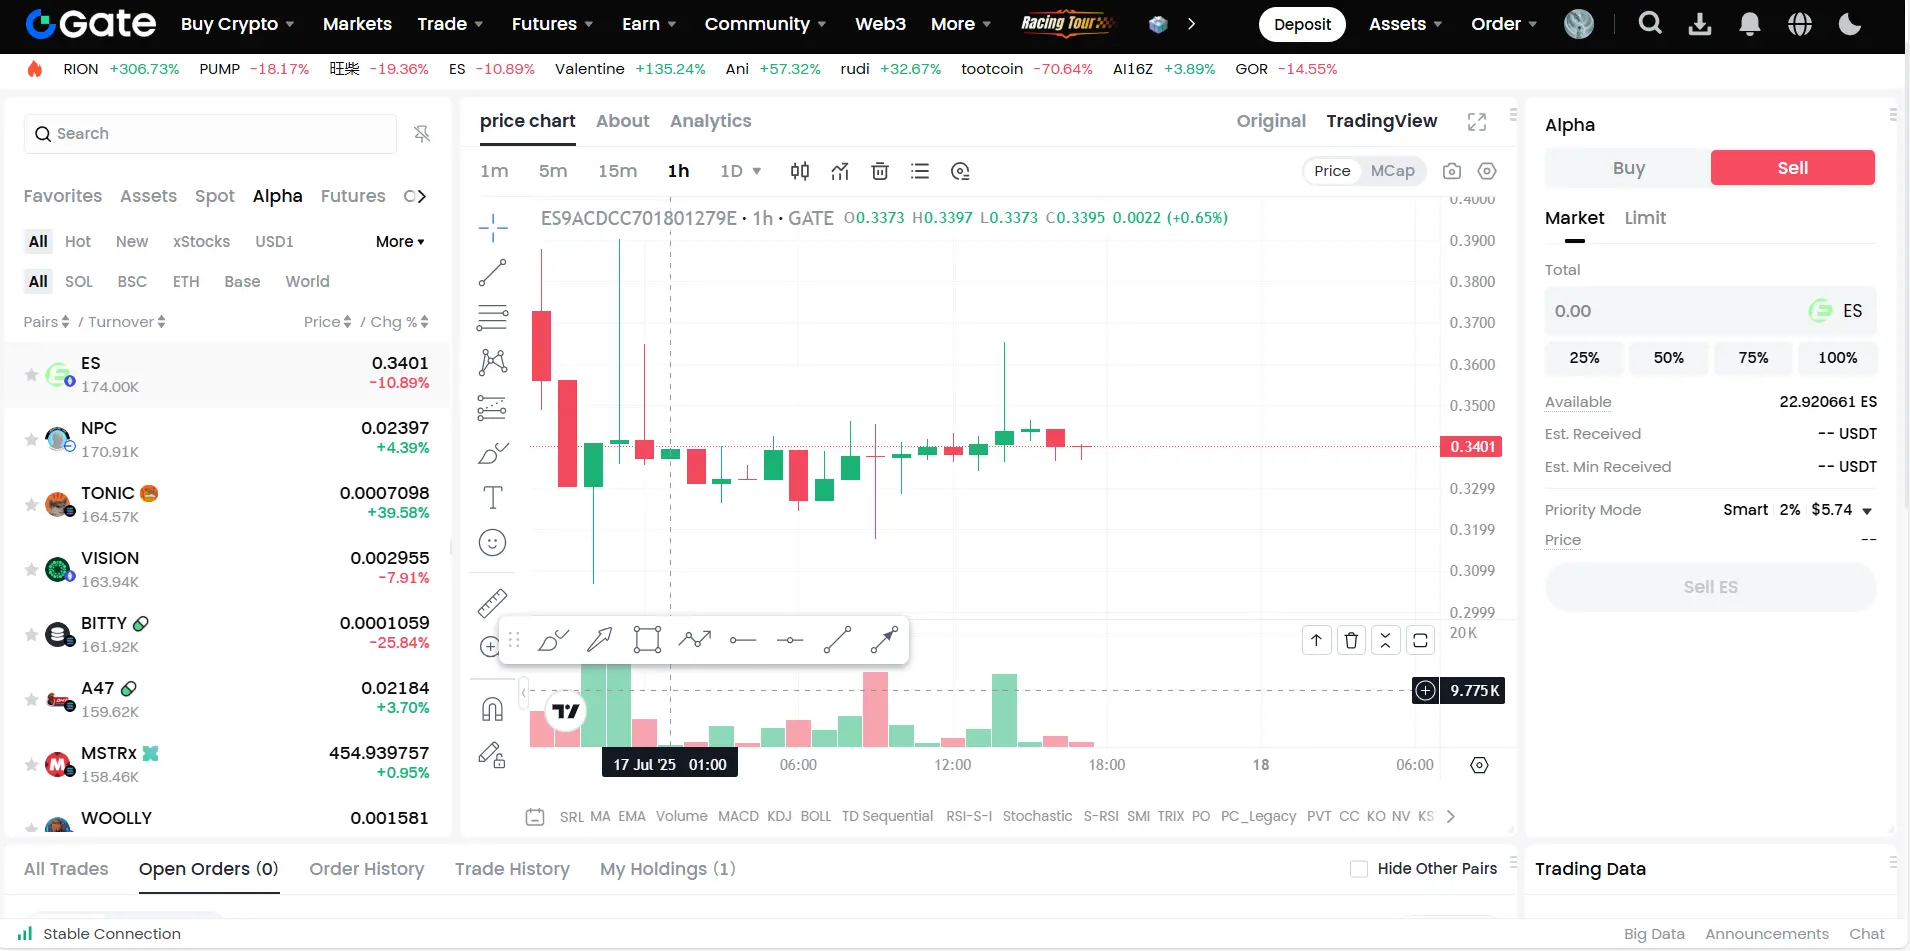Expand the Buy Crypto menu
This screenshot has width=1910, height=951.
tap(237, 23)
